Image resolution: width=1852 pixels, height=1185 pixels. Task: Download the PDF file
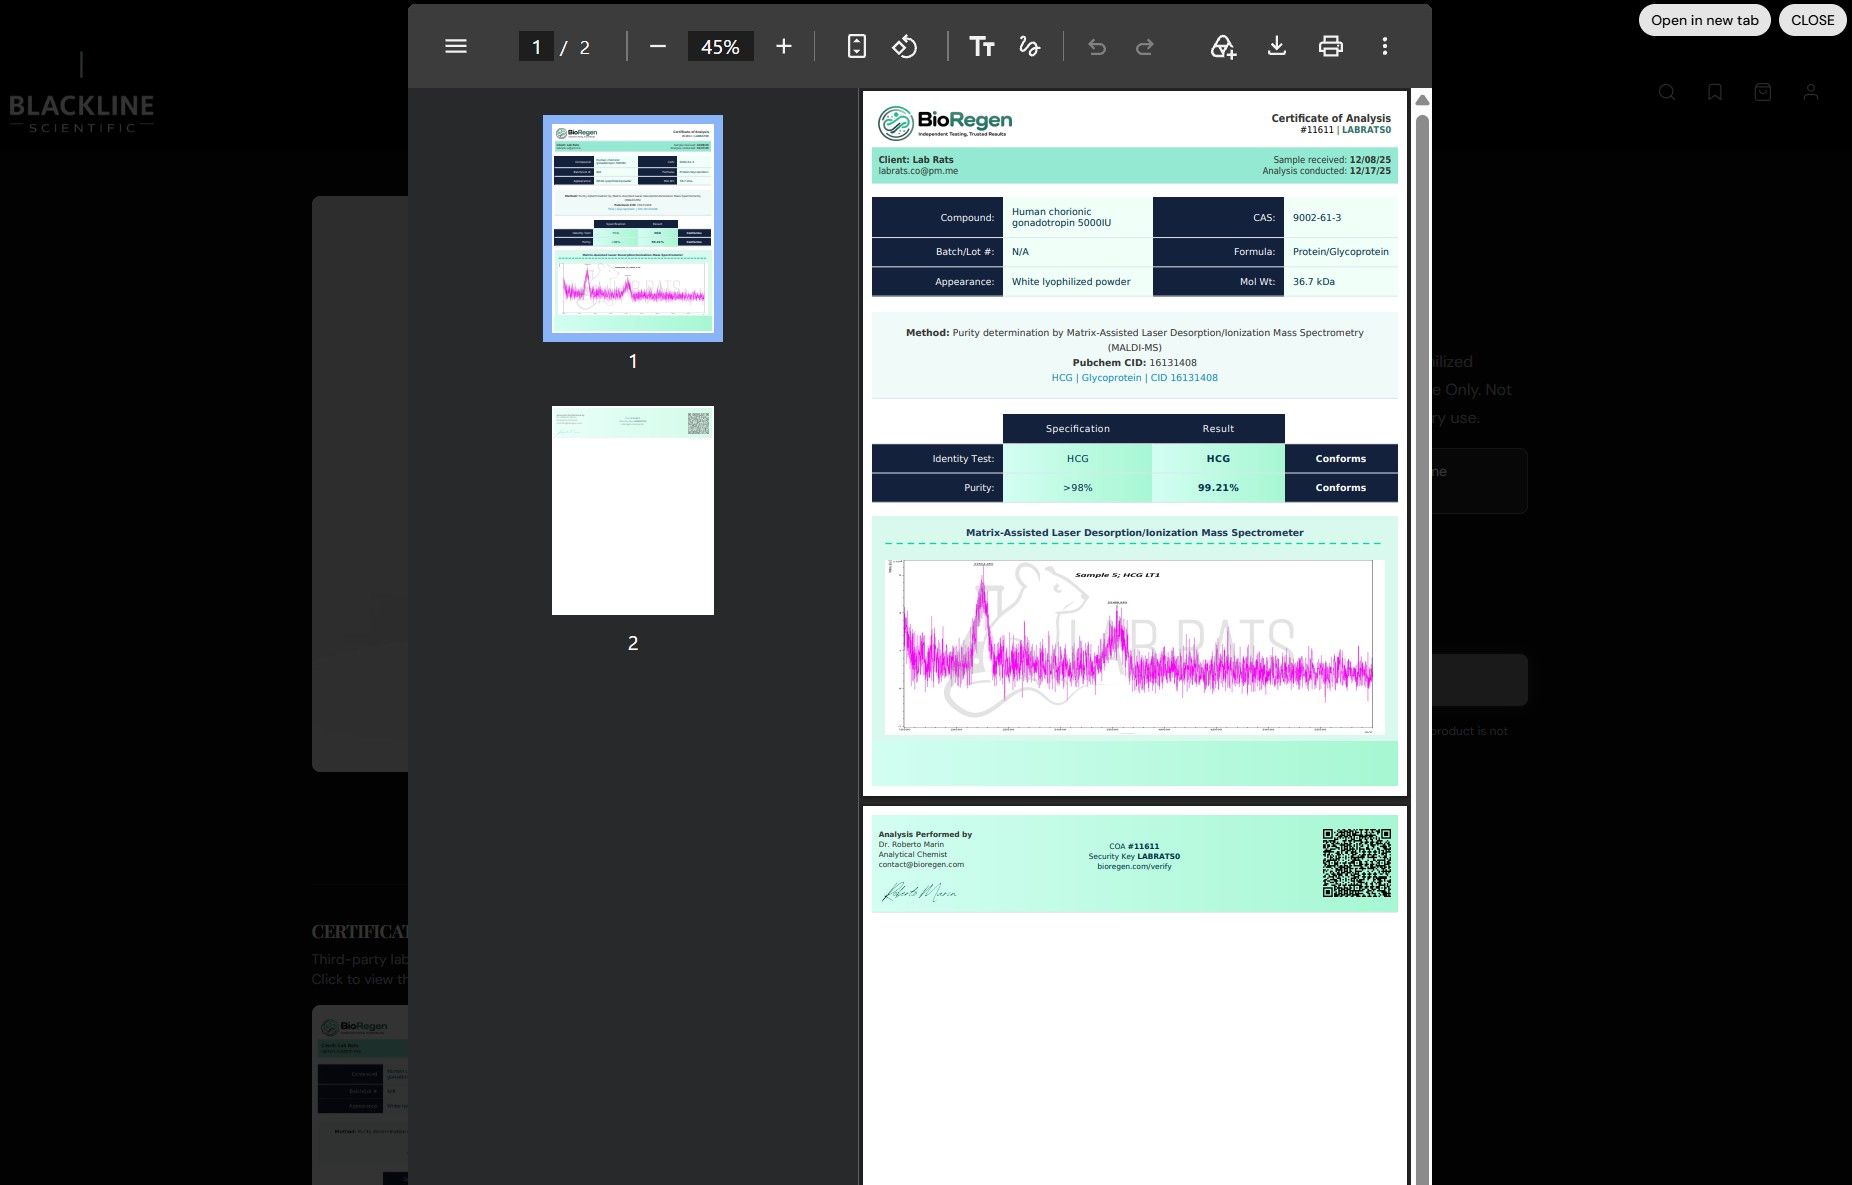click(x=1277, y=46)
